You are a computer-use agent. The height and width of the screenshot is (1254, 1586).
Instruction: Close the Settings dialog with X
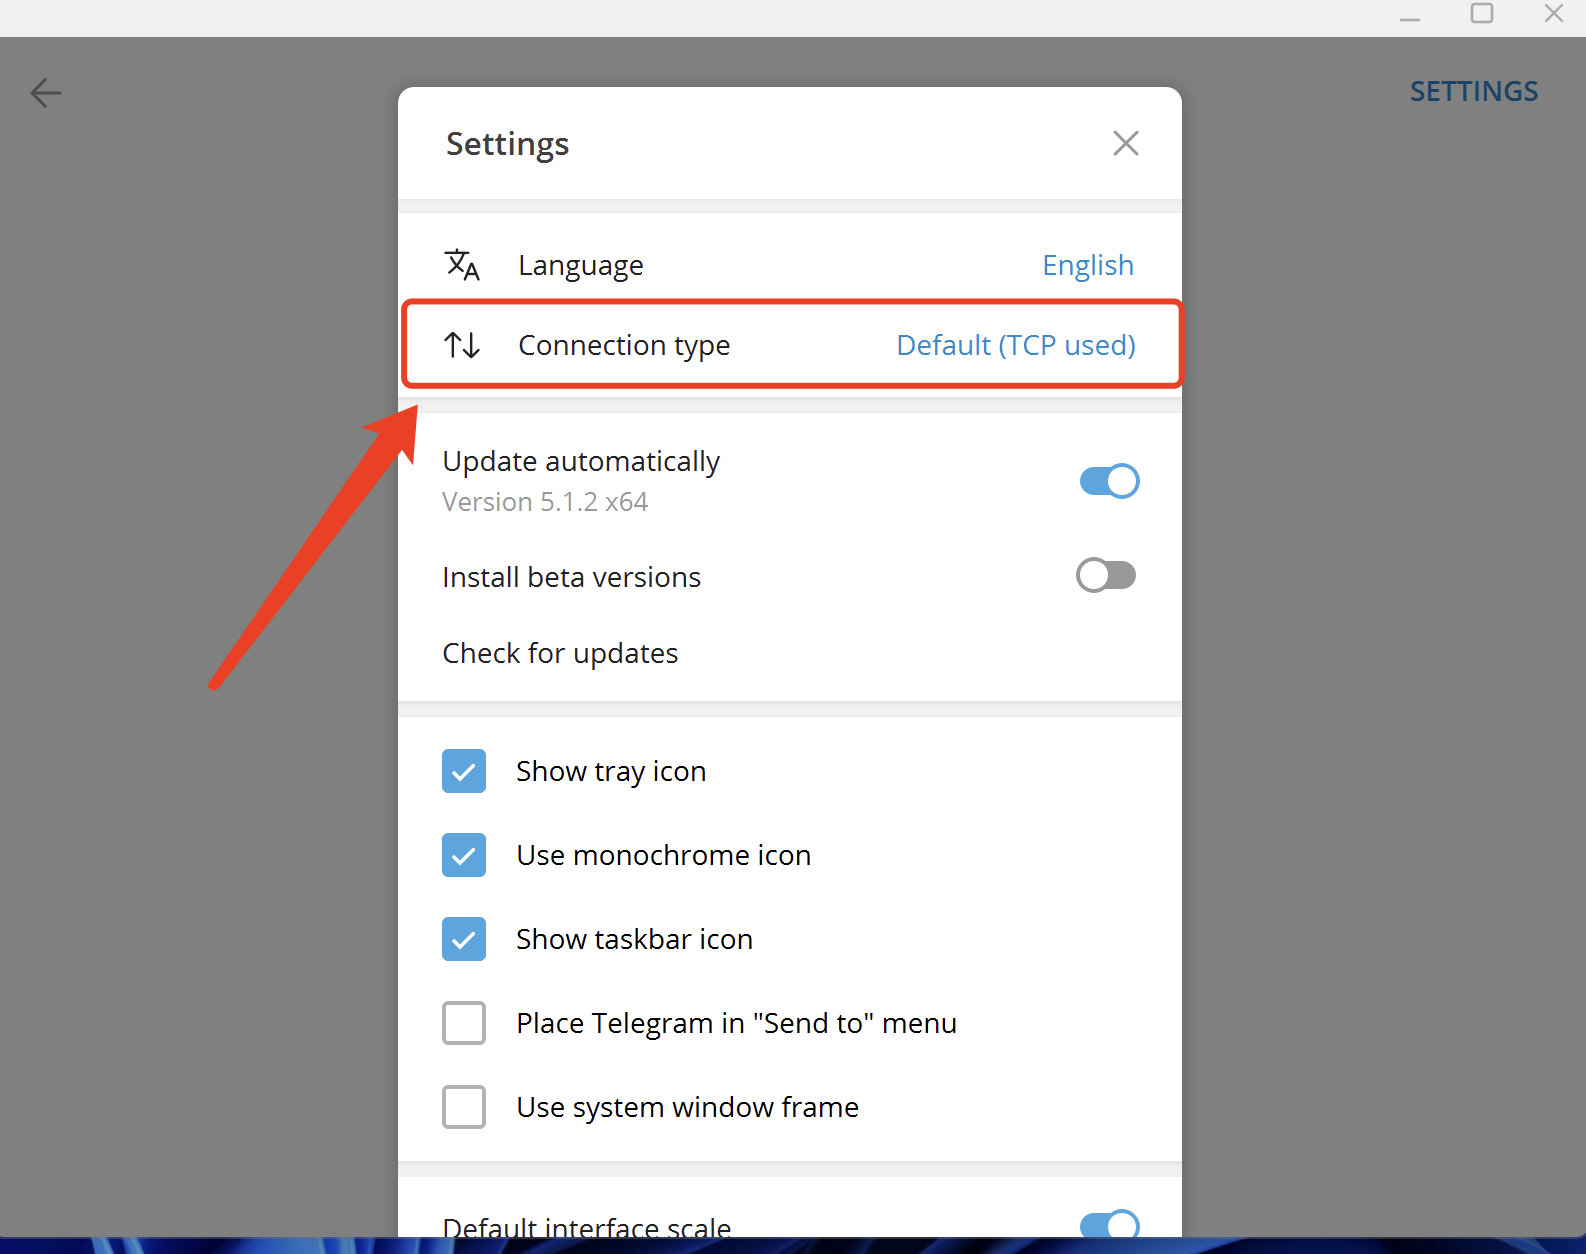[x=1126, y=144]
